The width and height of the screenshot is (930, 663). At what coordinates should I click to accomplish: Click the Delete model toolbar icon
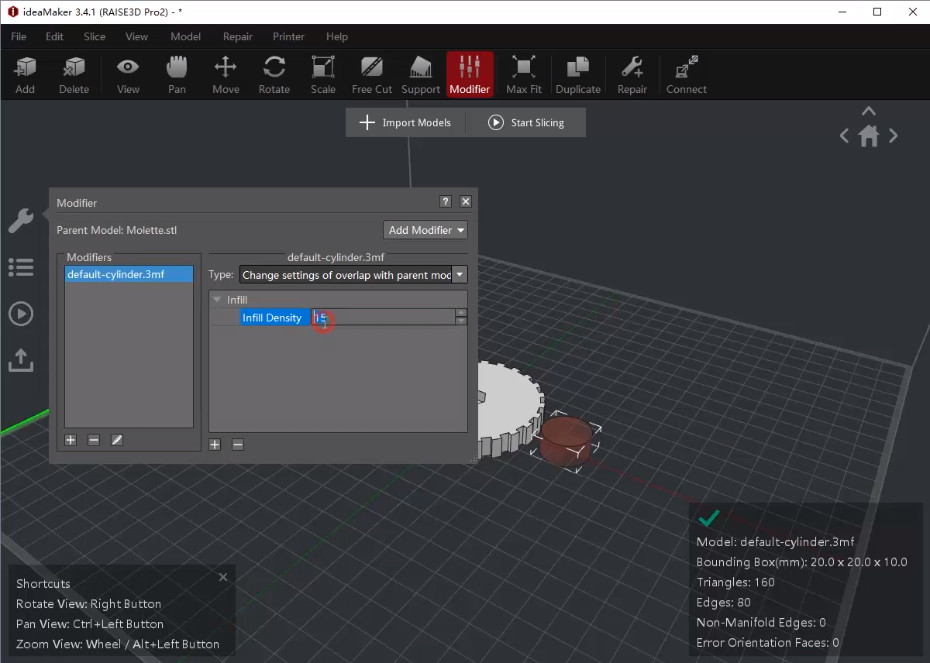(x=74, y=75)
